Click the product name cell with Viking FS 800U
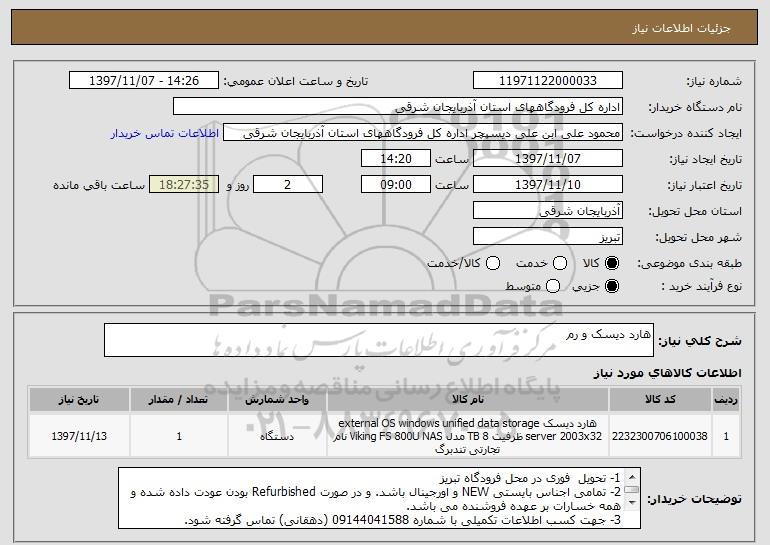This screenshot has height=545, width=770. pyautogui.click(x=468, y=436)
